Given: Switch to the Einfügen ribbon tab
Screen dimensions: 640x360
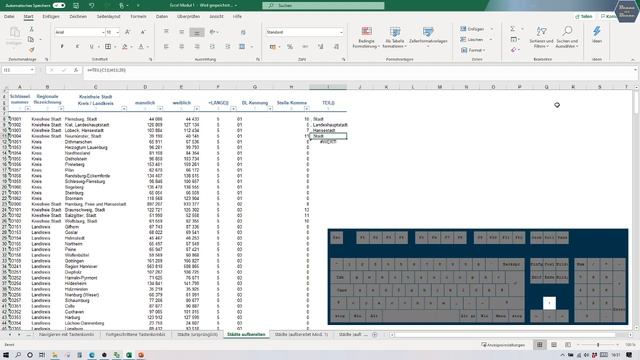Looking at the screenshot, I should coord(51,17).
